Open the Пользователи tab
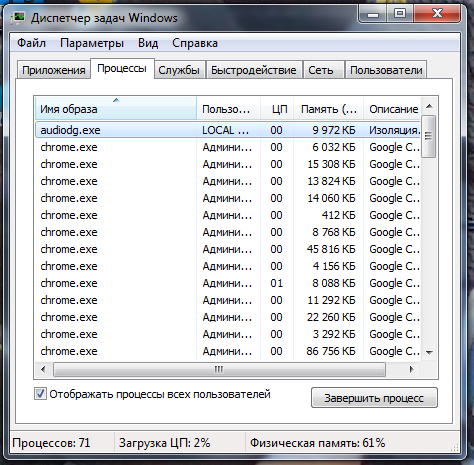 (386, 70)
